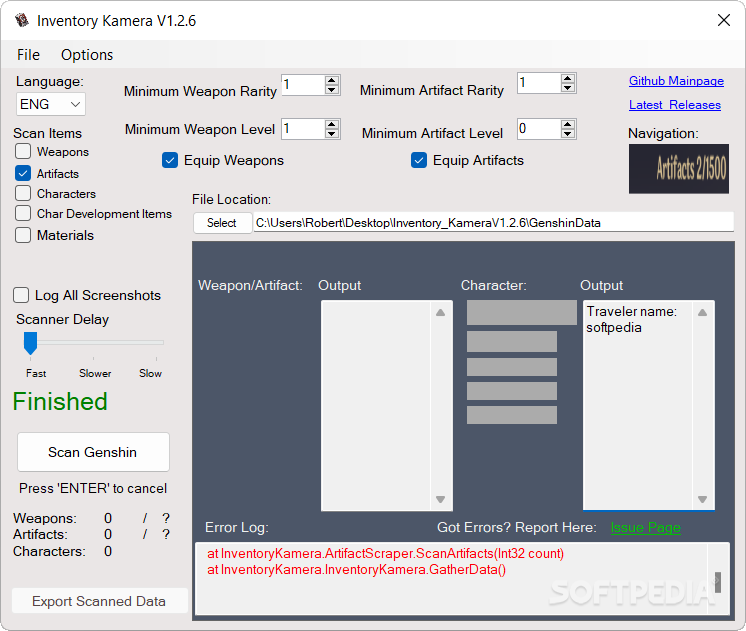Viewport: 746px width, 631px height.
Task: Enable the Weapons scan checkbox
Action: (x=23, y=152)
